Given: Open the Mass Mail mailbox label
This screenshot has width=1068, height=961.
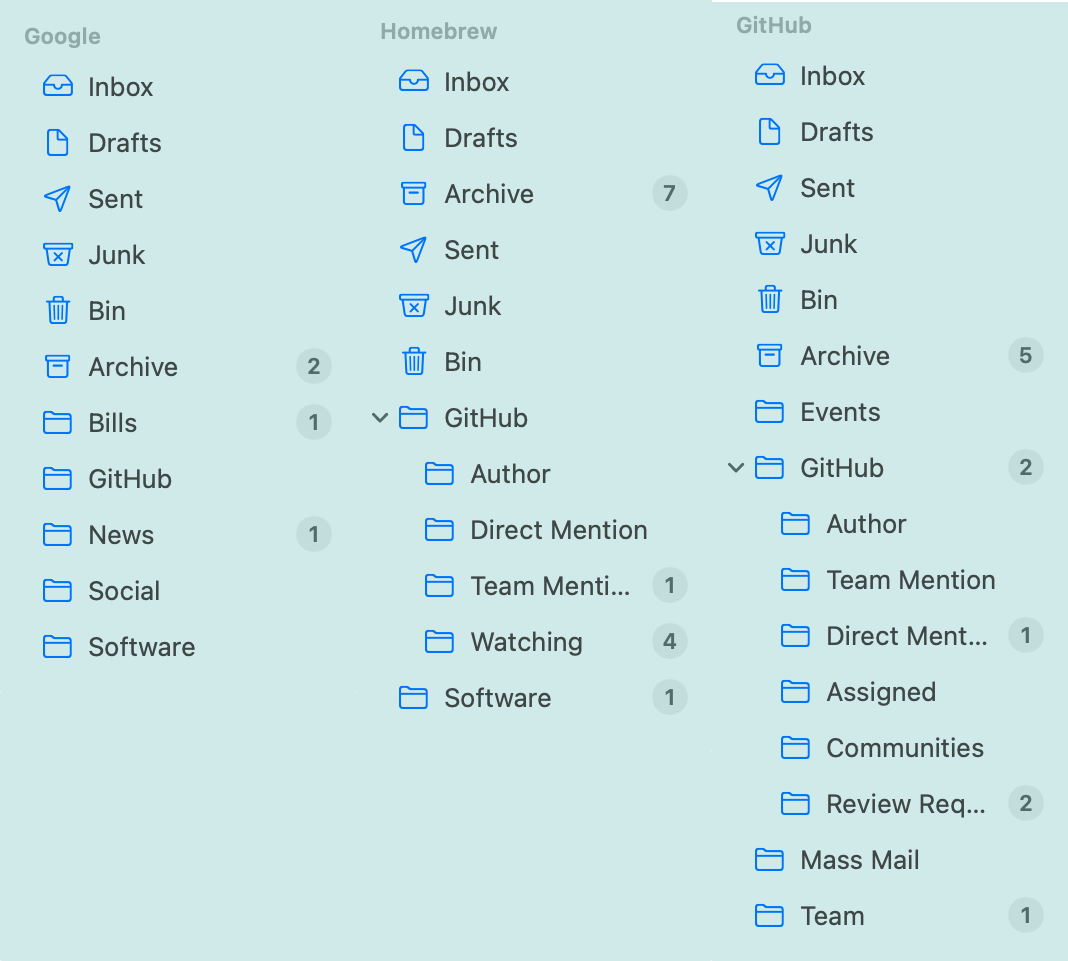Looking at the screenshot, I should [860, 860].
